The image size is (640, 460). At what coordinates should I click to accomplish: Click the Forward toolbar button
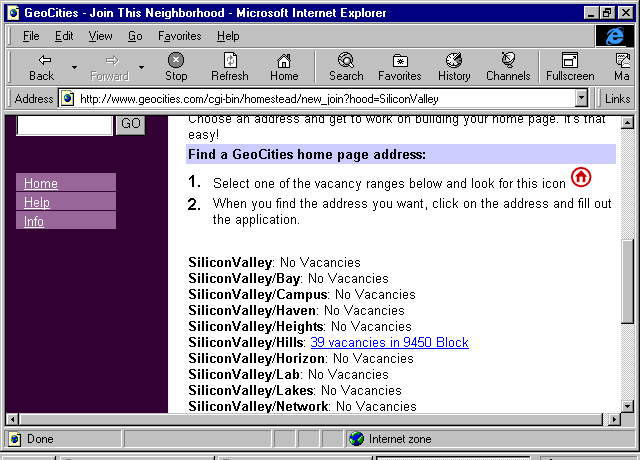(110, 67)
